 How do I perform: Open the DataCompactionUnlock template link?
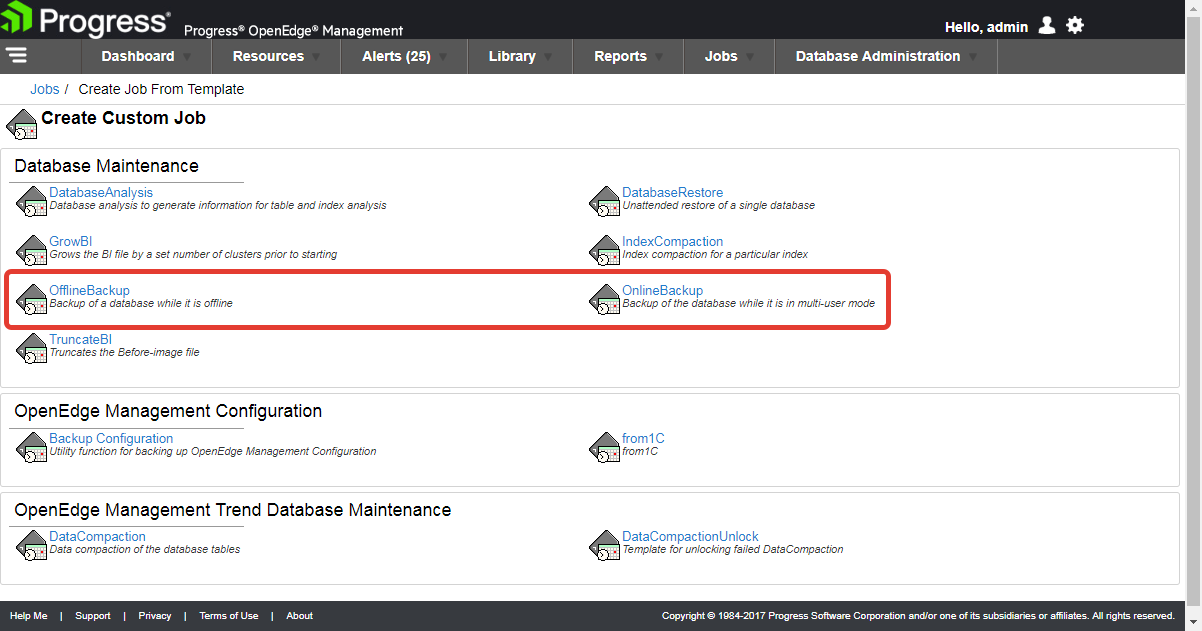point(690,536)
